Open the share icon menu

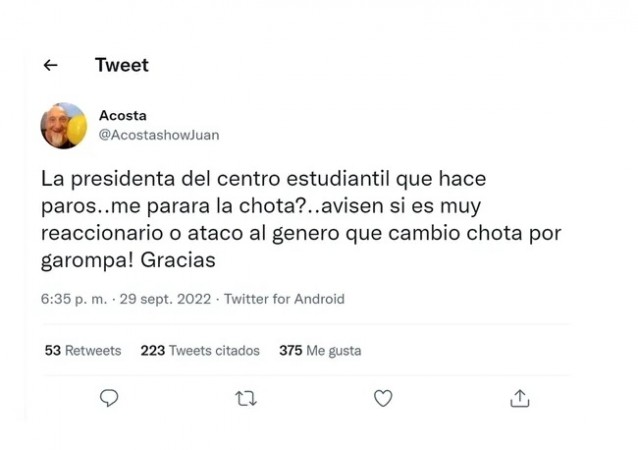click(519, 398)
